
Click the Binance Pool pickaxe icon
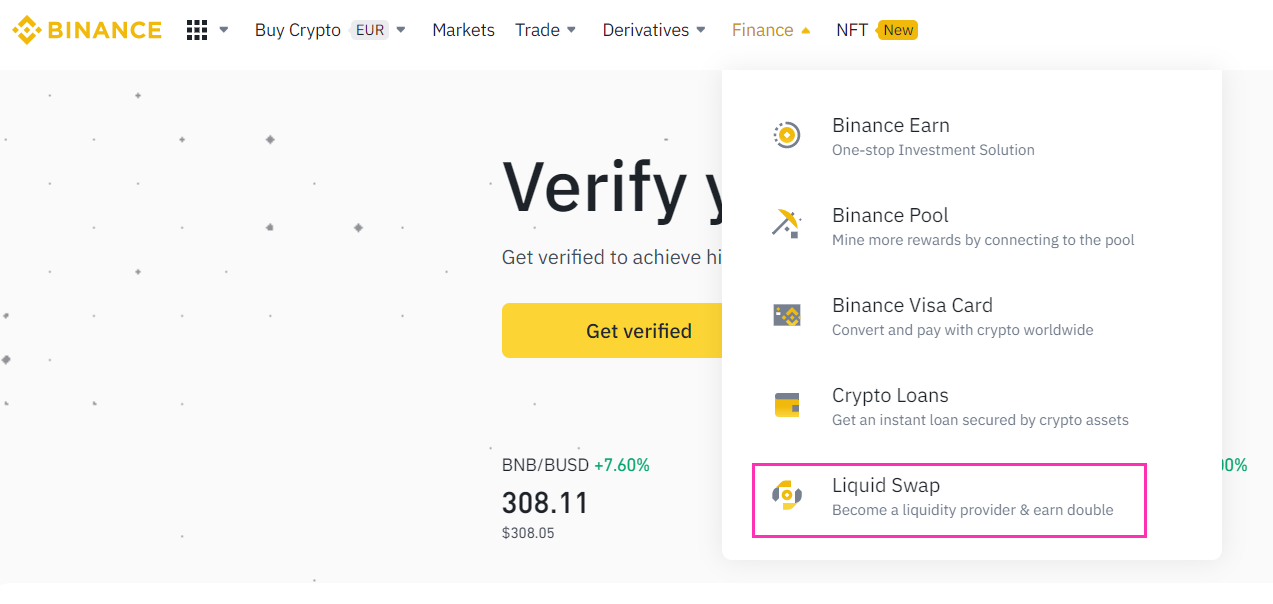787,223
